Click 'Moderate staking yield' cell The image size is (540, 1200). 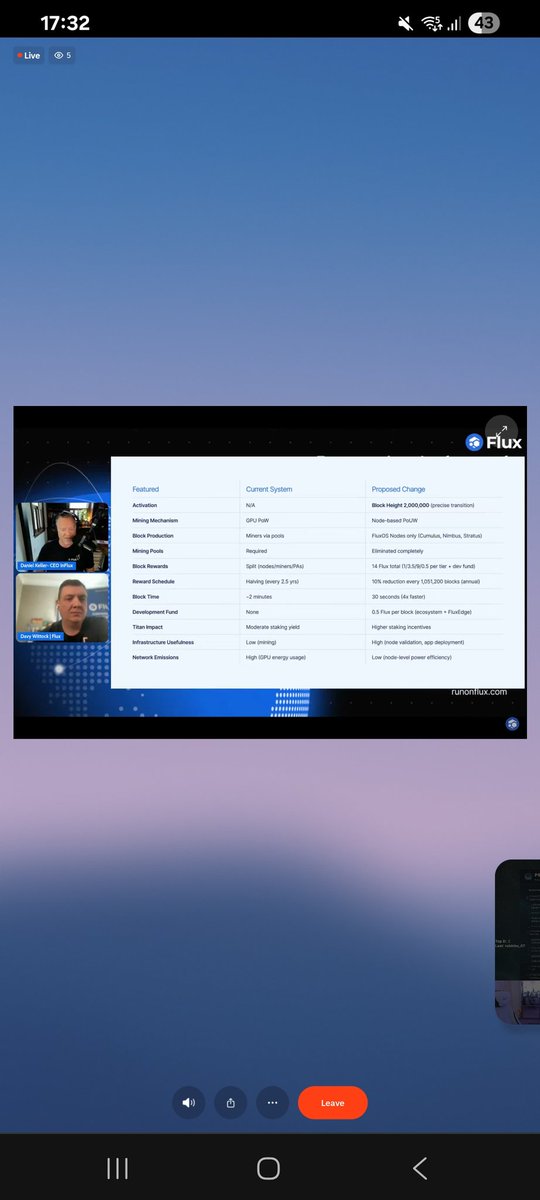pos(273,627)
